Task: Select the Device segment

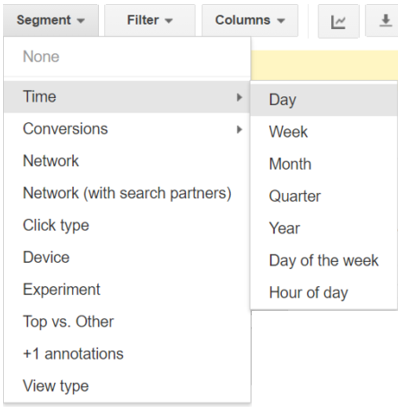Action: click(x=127, y=257)
